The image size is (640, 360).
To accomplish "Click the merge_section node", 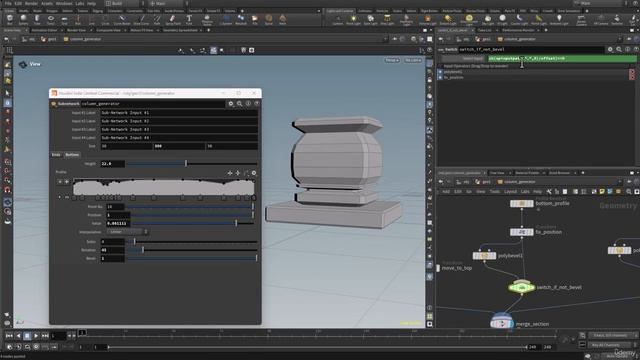I will (502, 322).
